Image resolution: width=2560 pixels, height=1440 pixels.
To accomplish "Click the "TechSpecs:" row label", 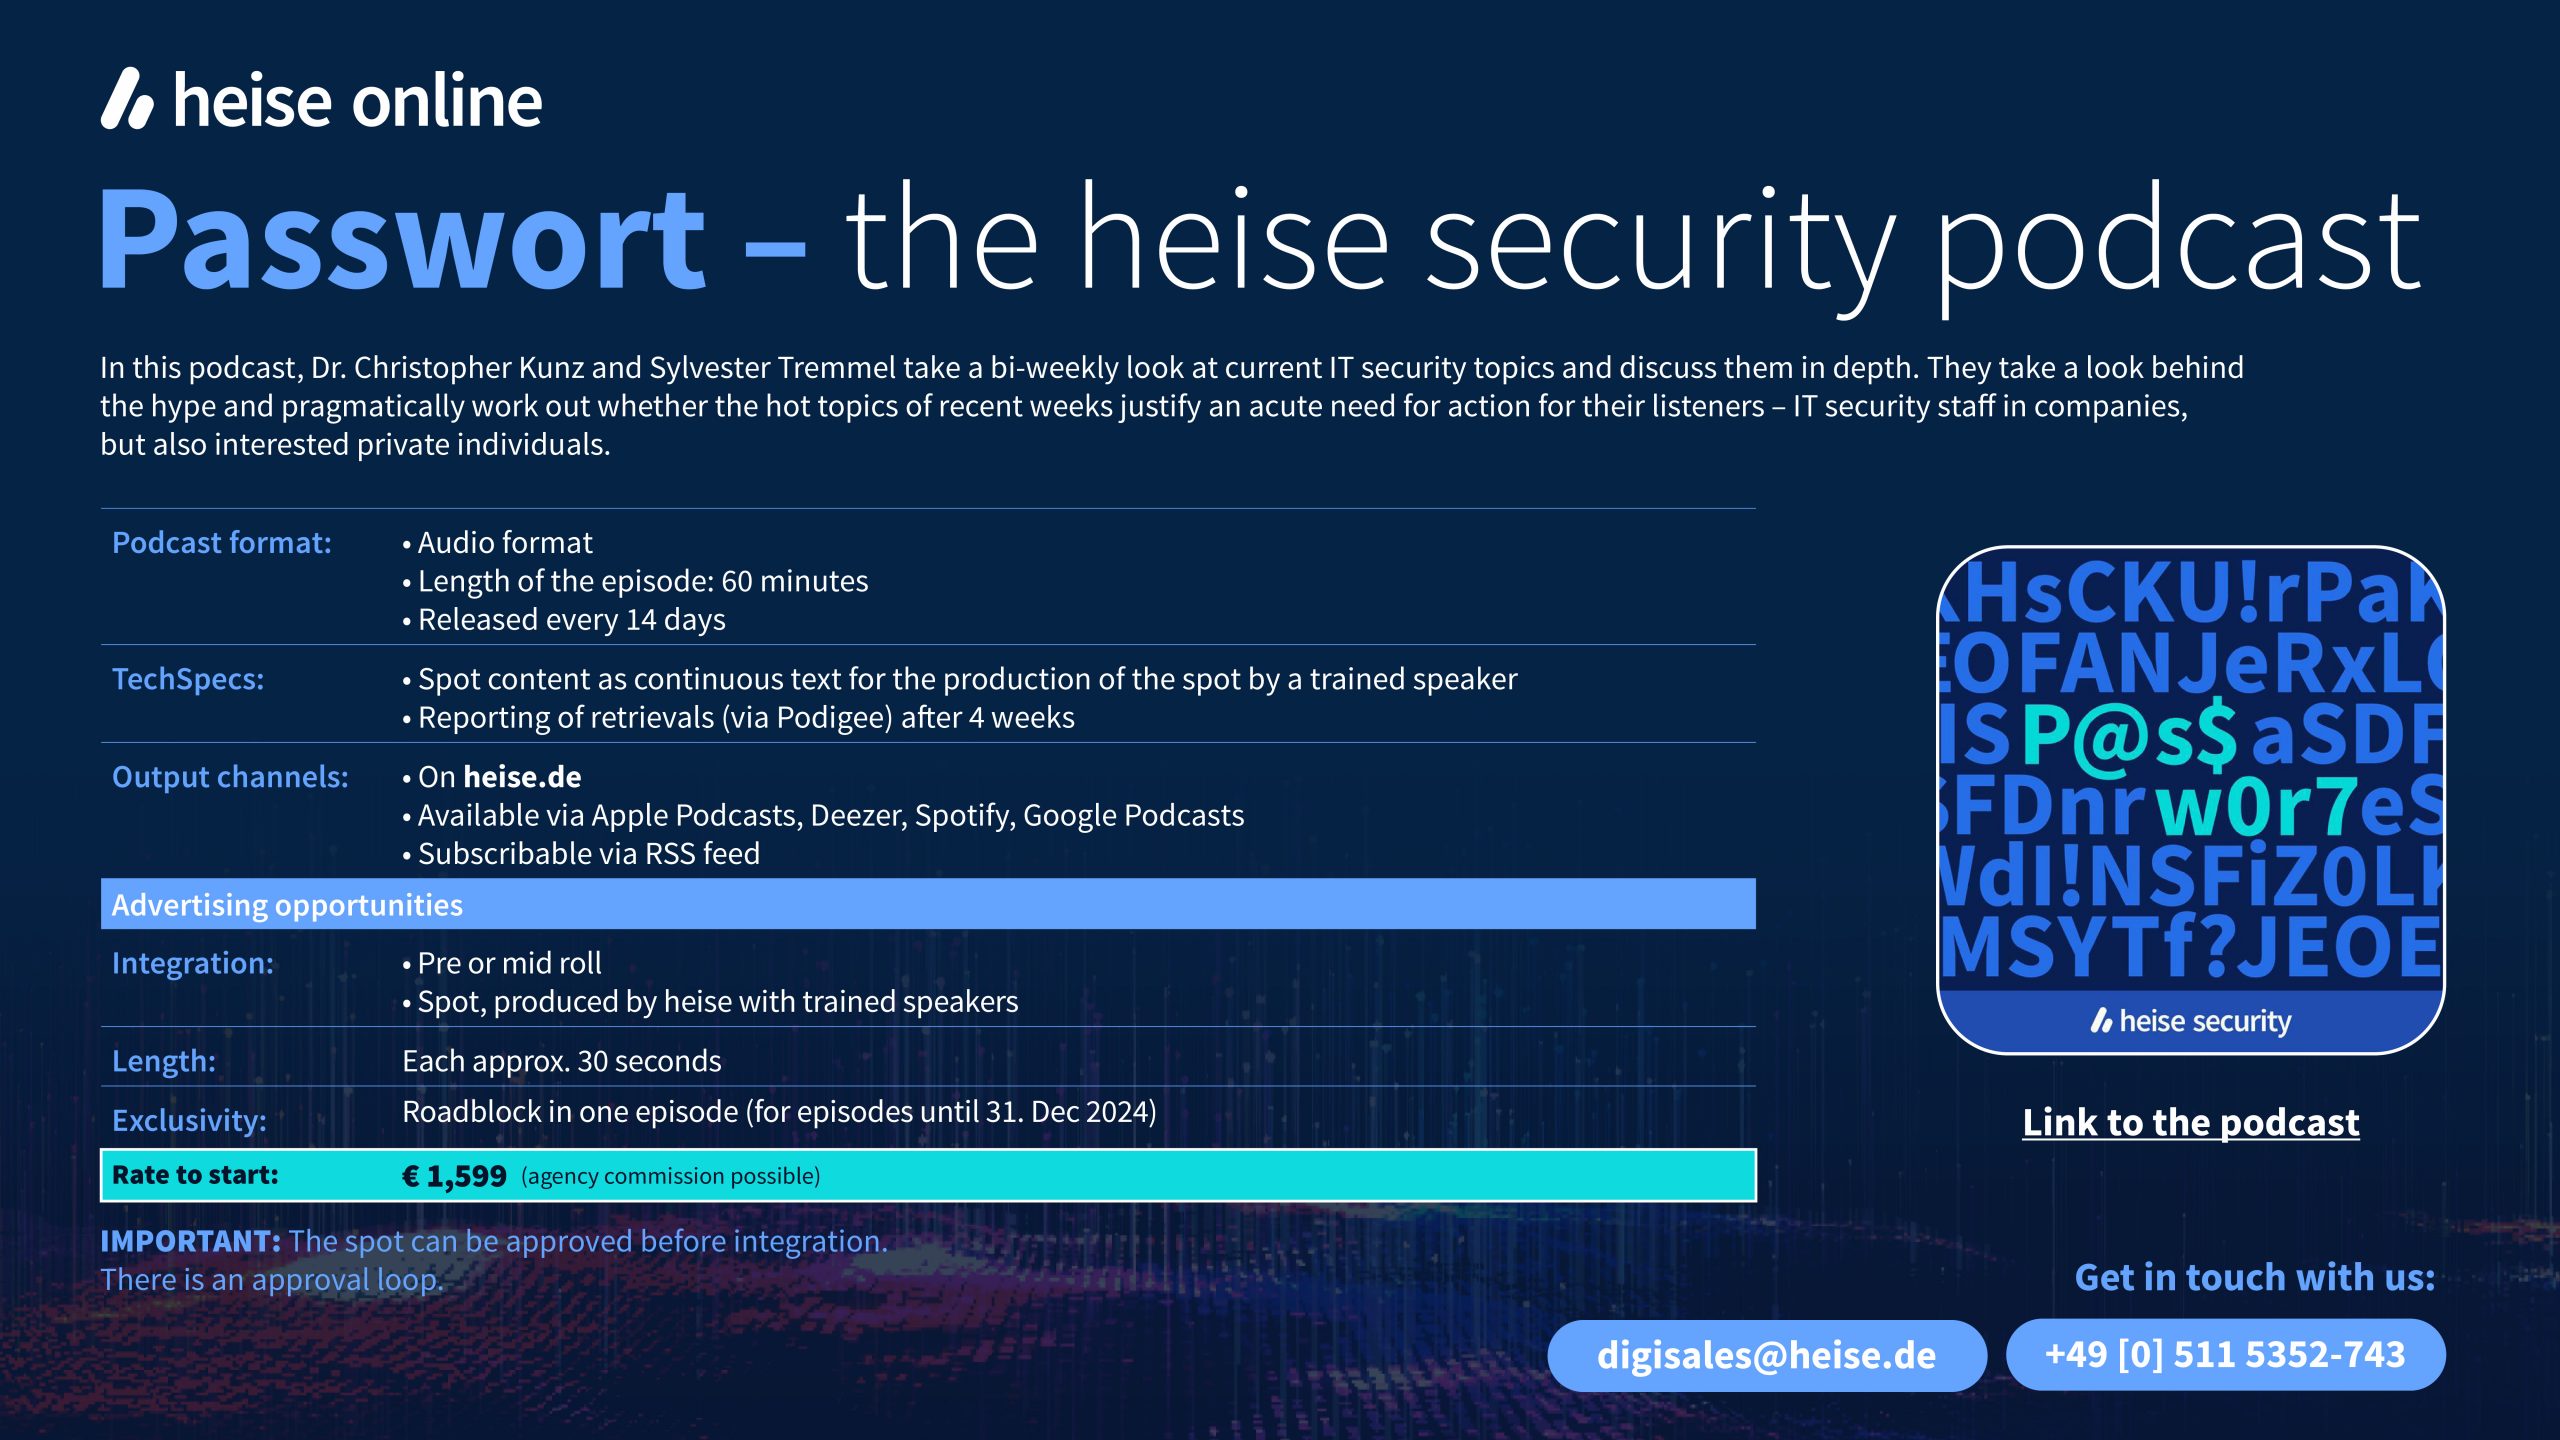I will click(188, 679).
